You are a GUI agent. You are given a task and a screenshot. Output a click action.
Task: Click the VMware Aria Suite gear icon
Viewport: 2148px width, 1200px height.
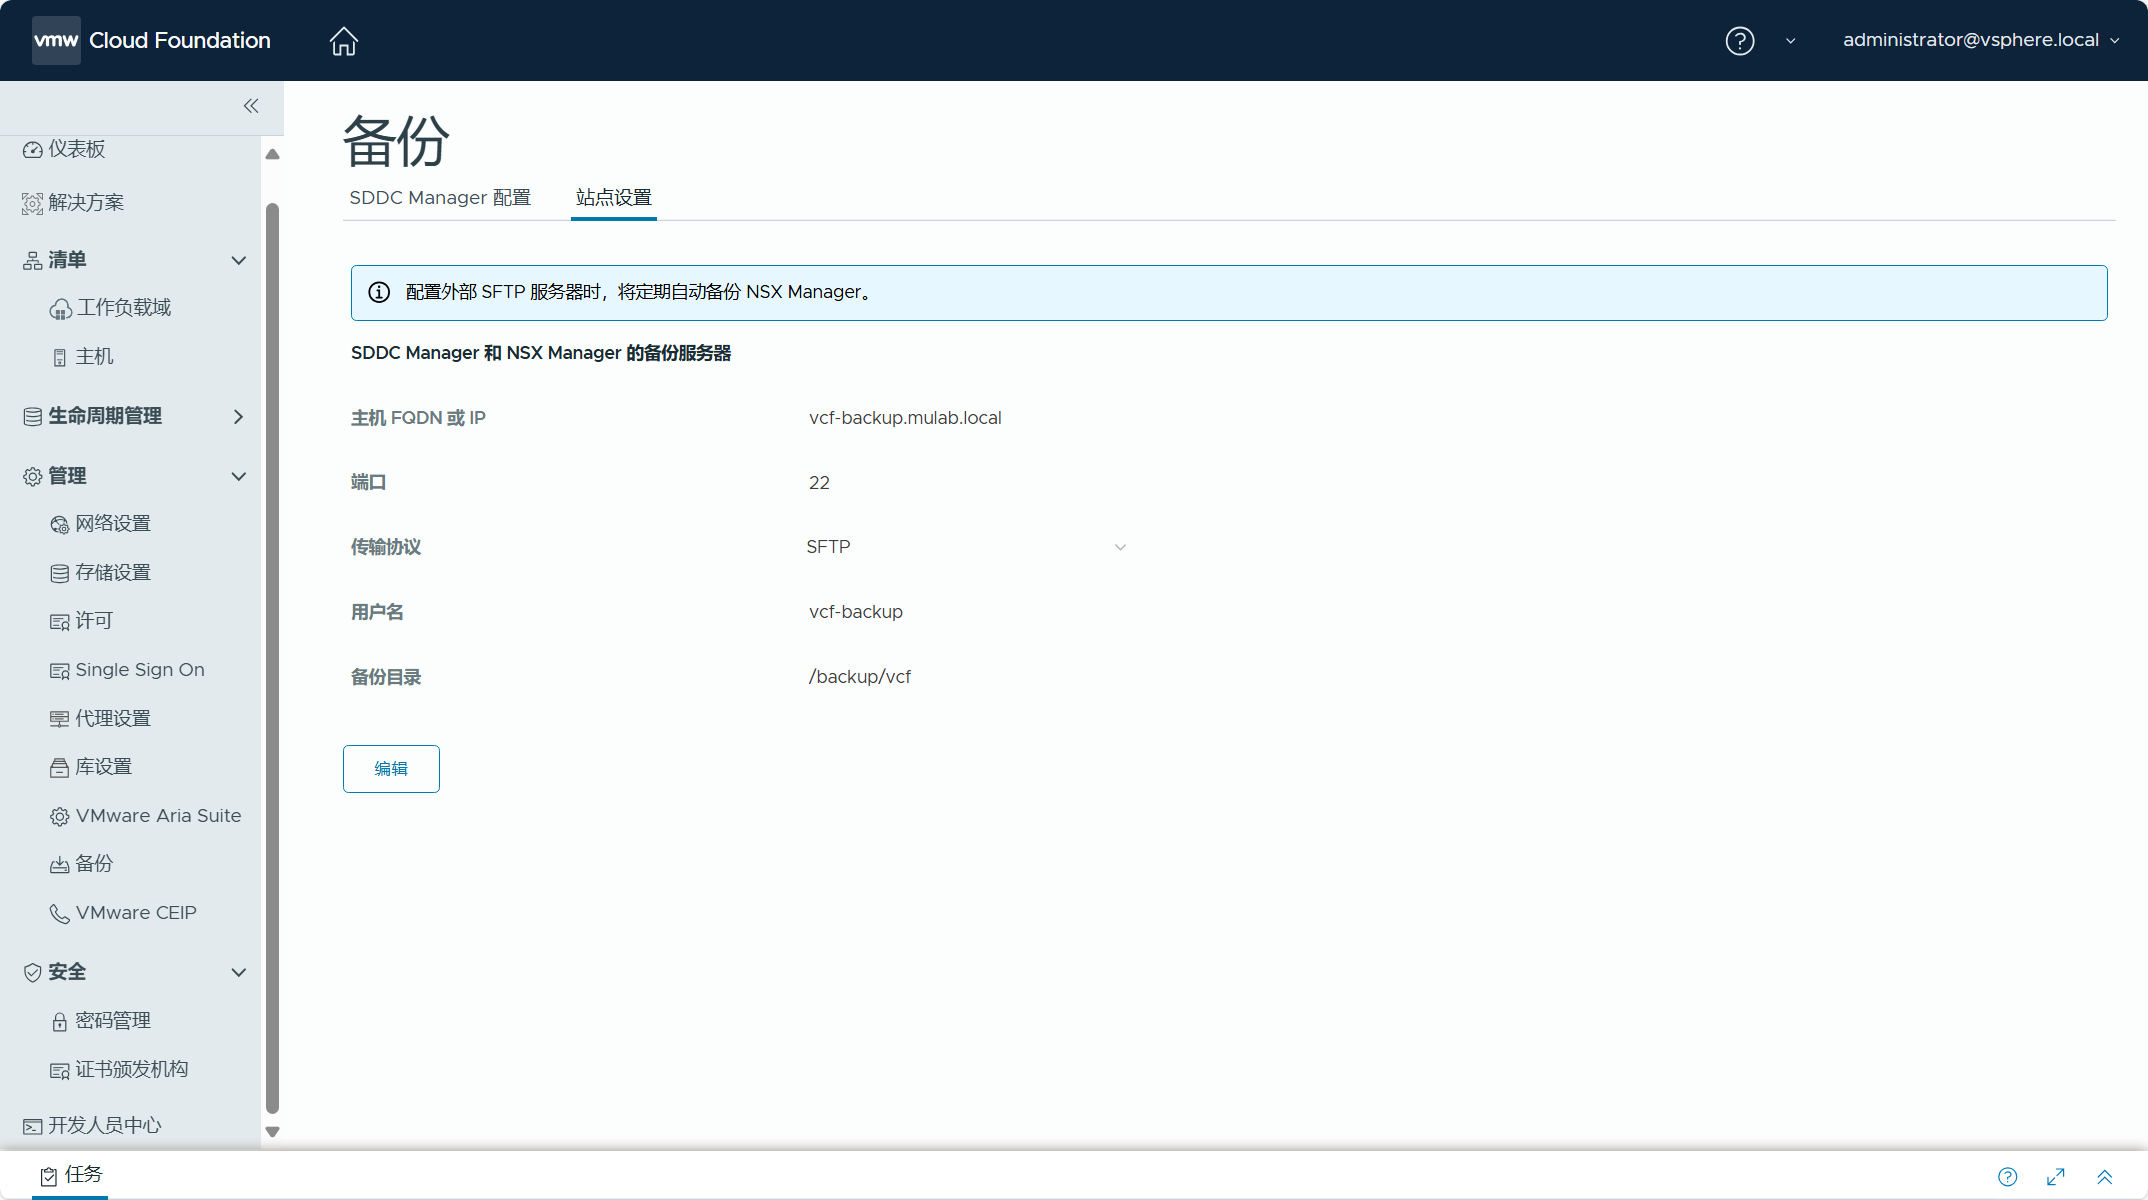tap(60, 817)
